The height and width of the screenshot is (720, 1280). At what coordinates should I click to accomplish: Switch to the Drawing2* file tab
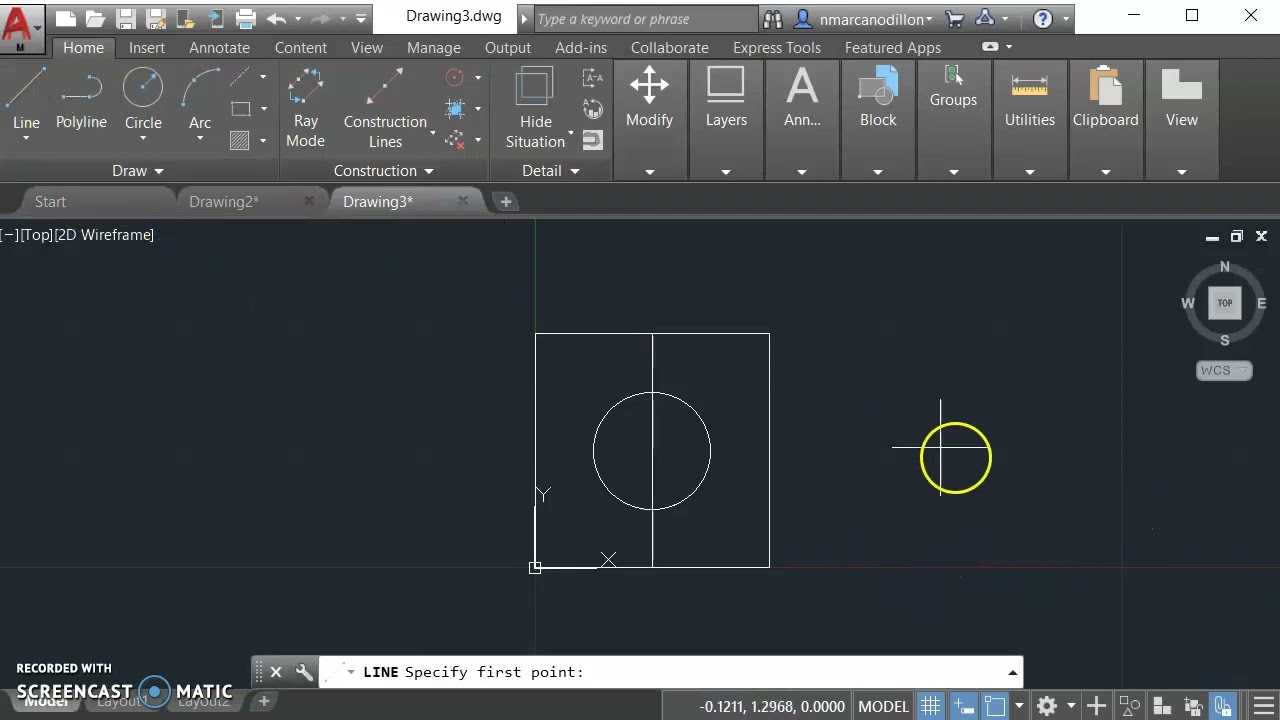click(x=224, y=201)
